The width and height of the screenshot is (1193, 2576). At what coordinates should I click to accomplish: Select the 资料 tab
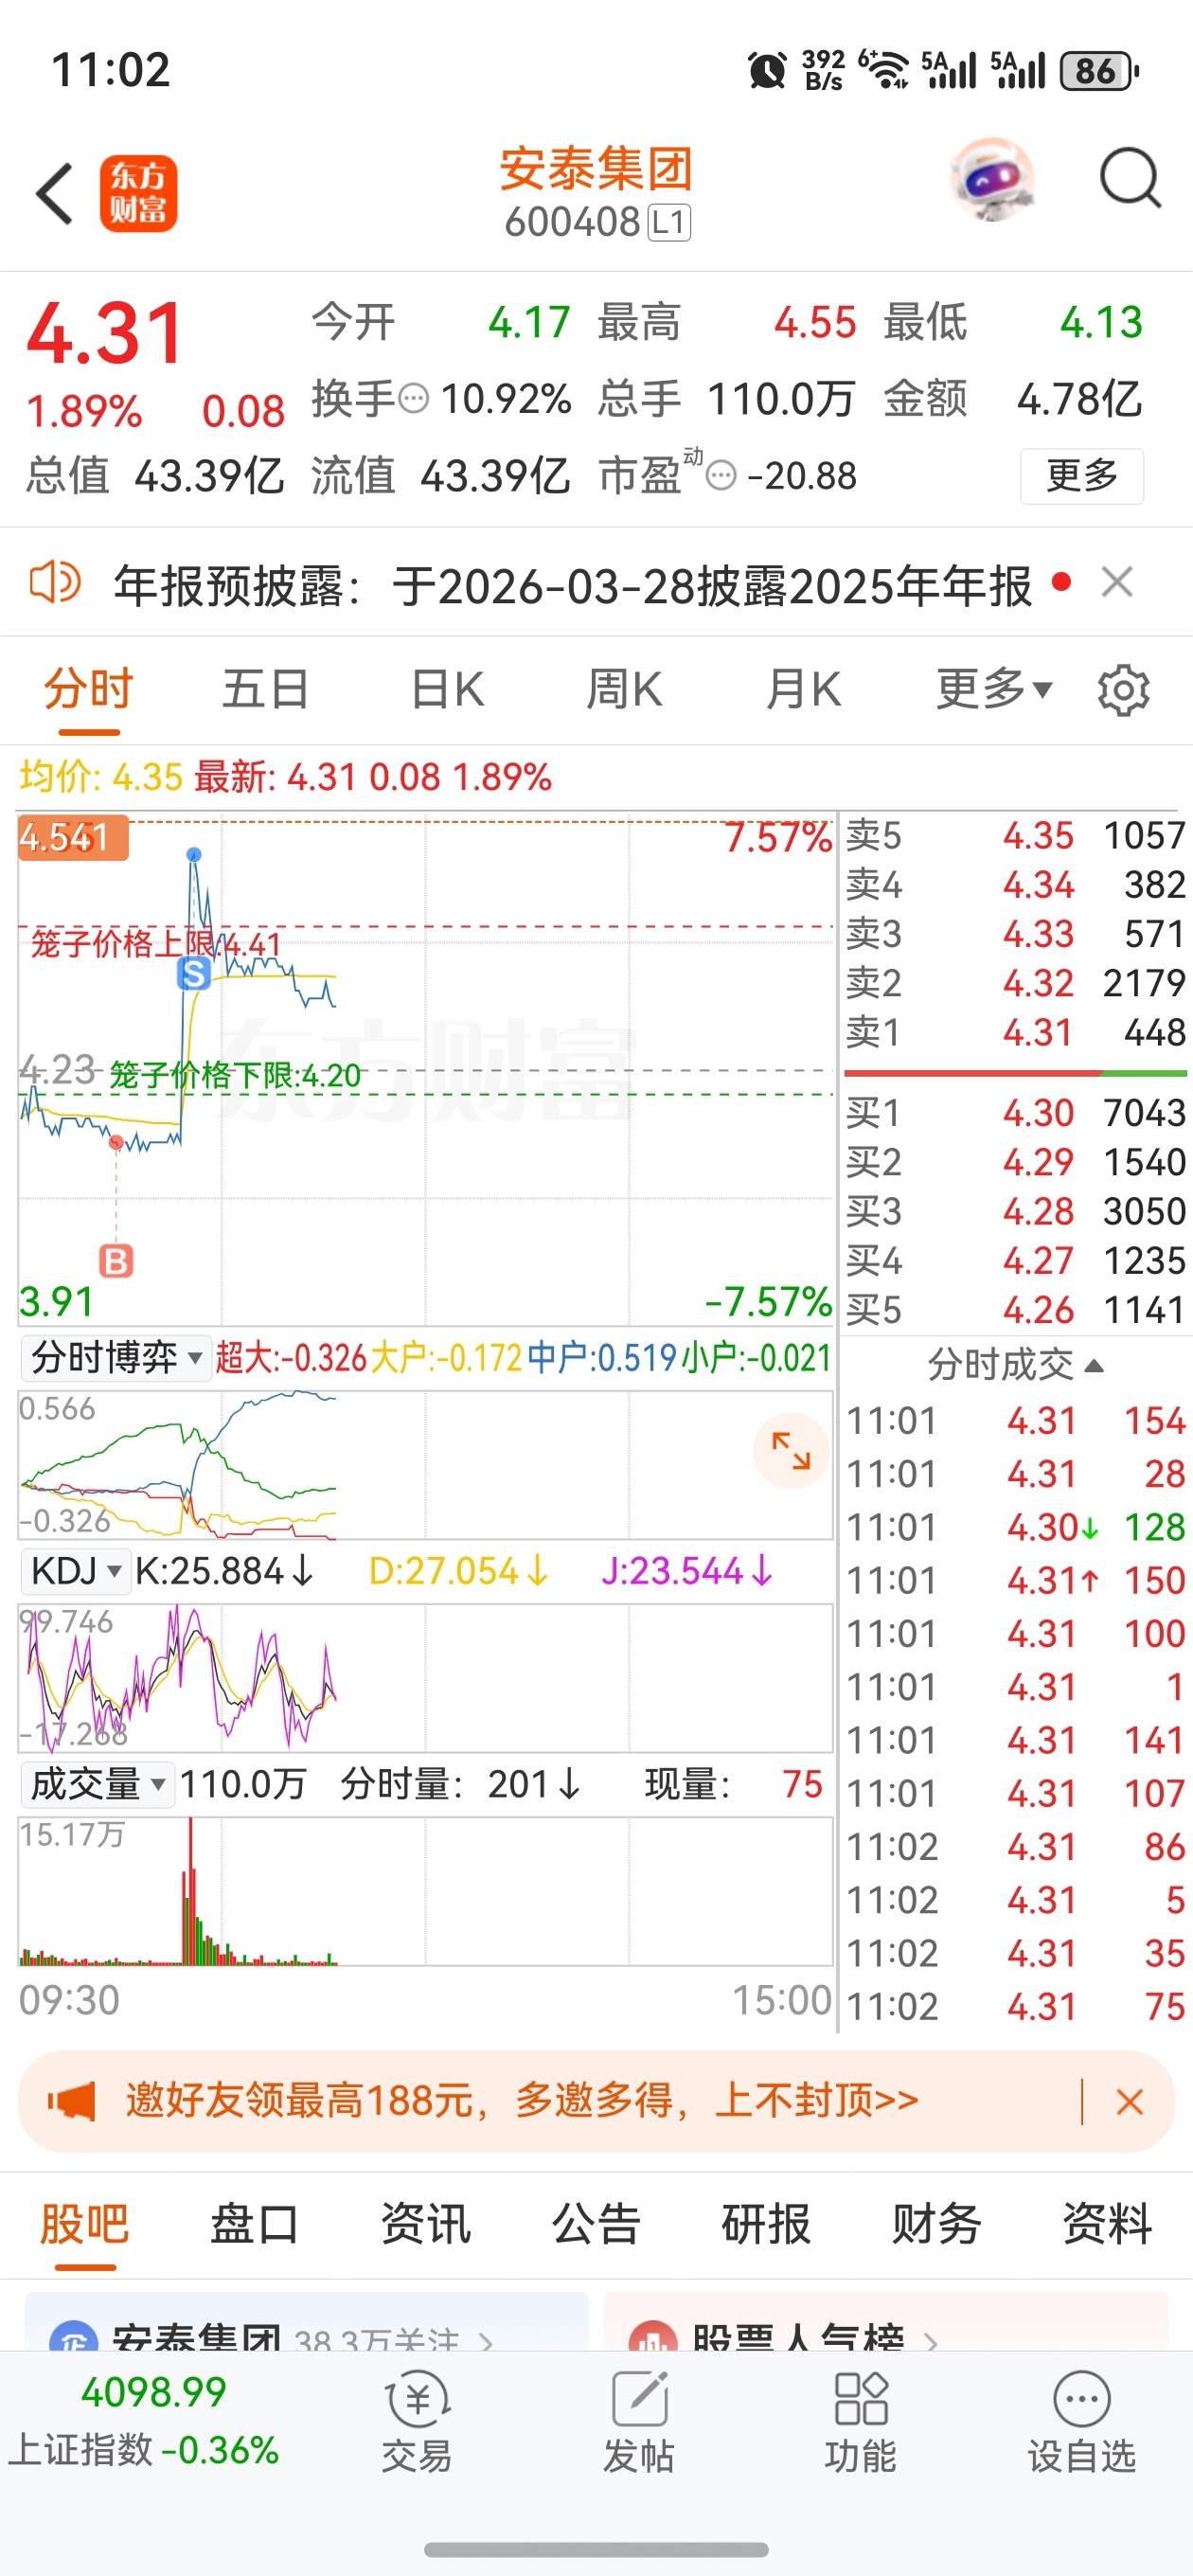(1107, 2225)
